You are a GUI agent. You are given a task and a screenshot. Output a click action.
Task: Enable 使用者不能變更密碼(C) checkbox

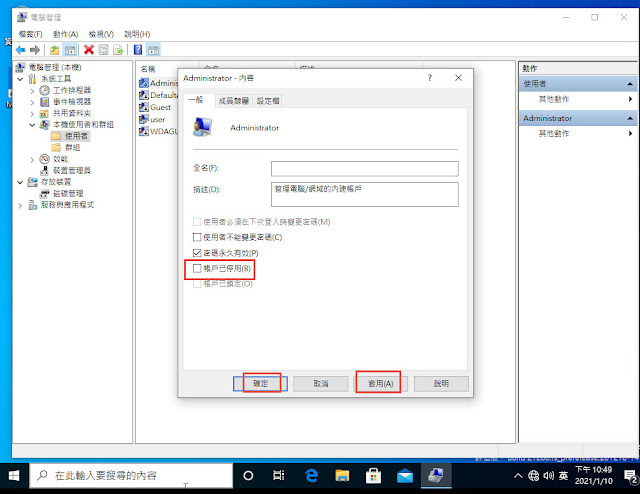pos(197,237)
